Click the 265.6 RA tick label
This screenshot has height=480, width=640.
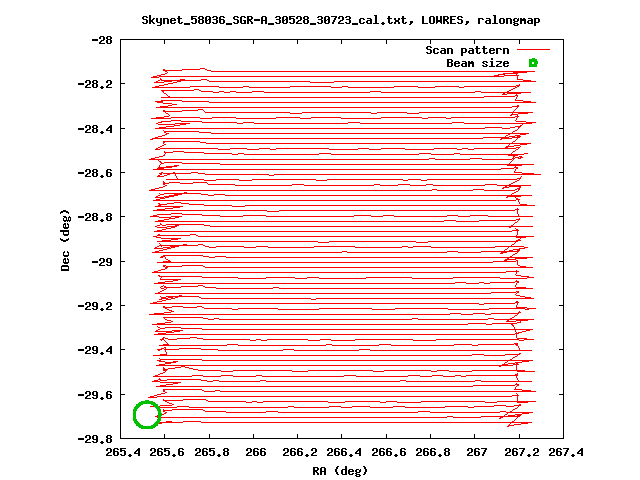pyautogui.click(x=167, y=452)
